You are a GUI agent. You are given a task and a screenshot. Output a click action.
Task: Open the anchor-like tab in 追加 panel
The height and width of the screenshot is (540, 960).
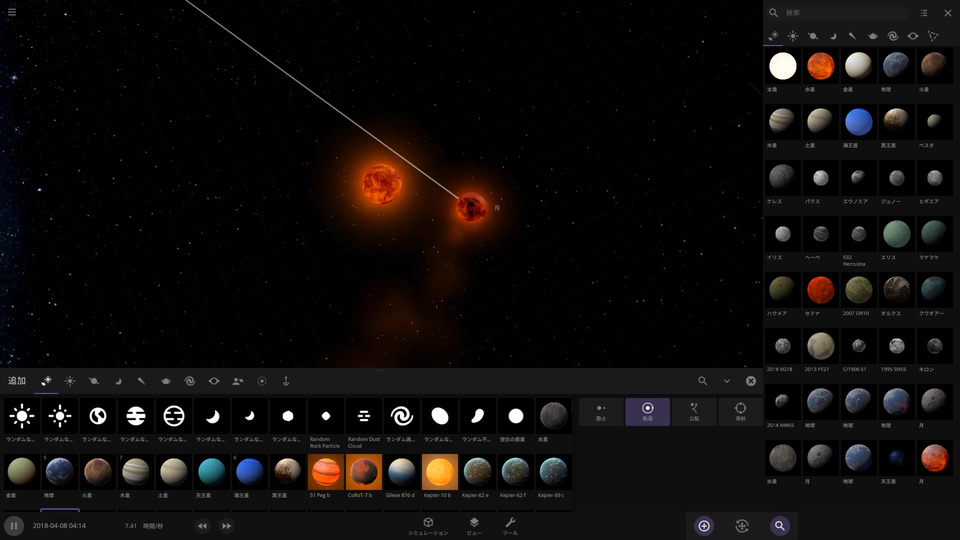click(x=285, y=381)
